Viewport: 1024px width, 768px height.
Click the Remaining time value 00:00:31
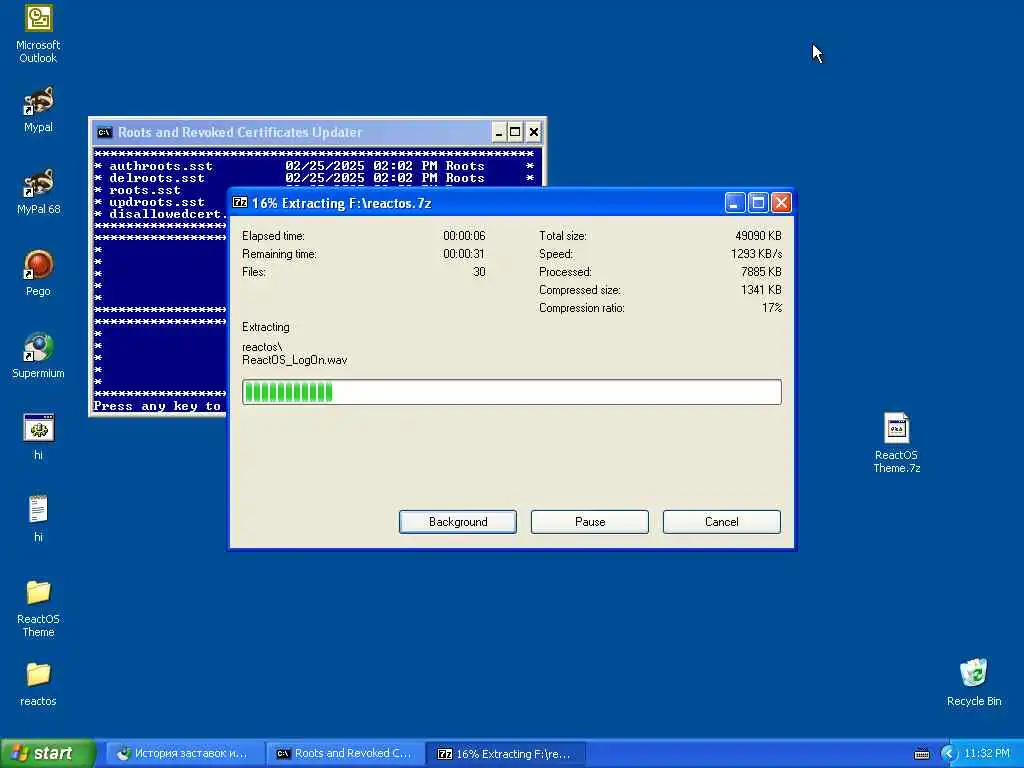[464, 254]
